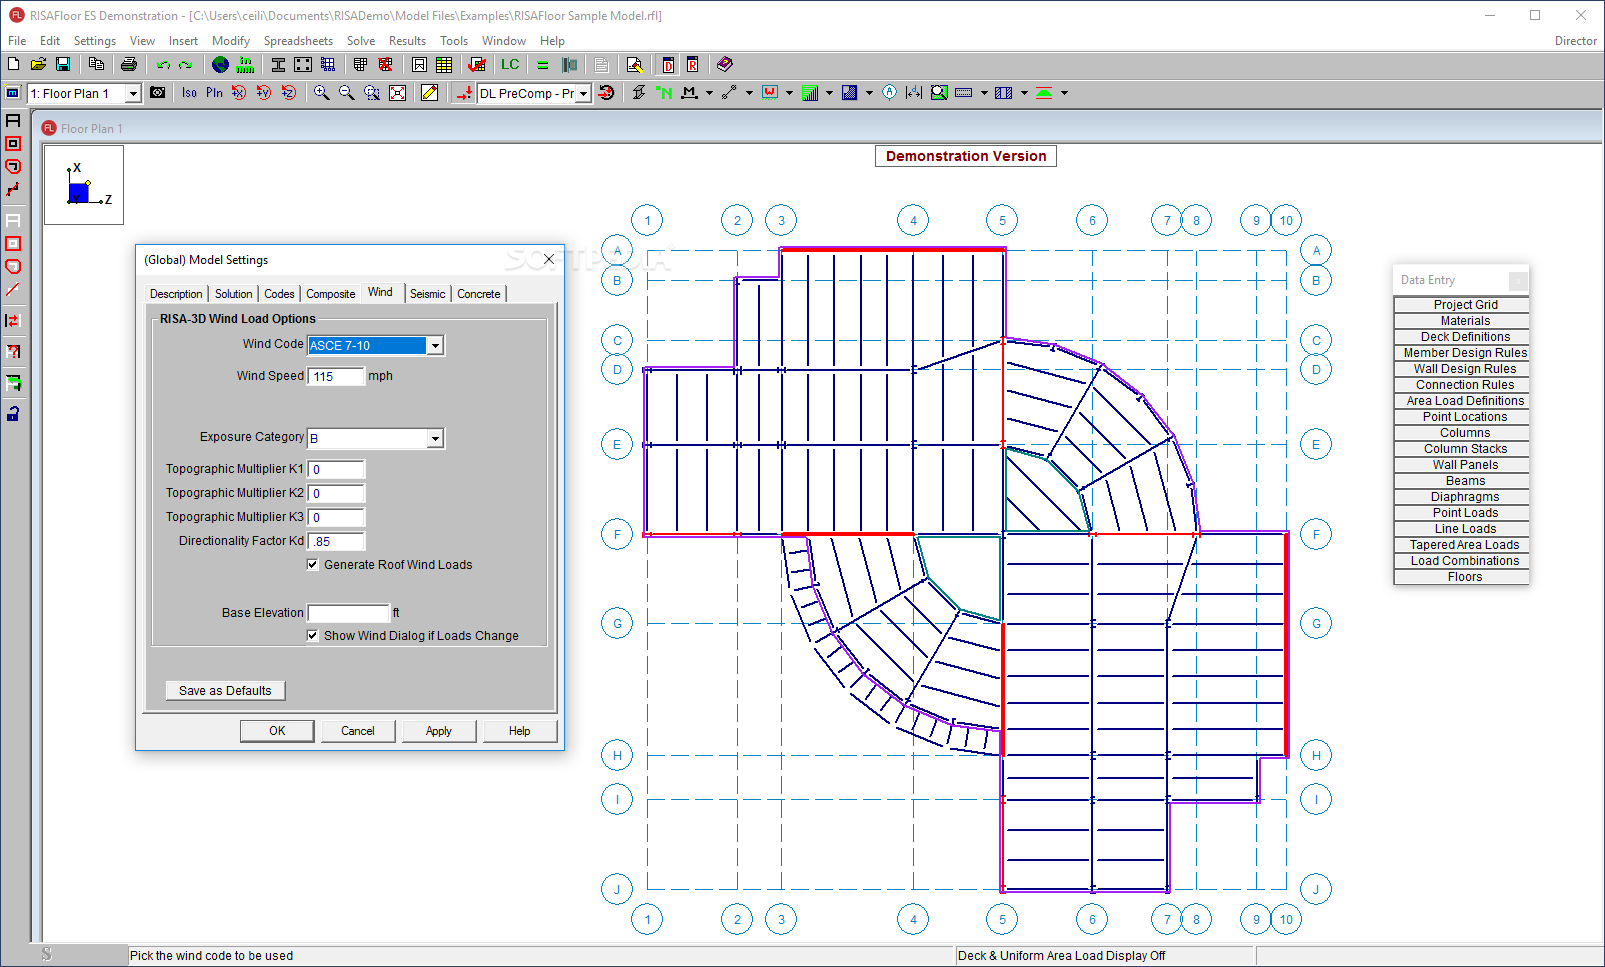Print using the printer icon
The image size is (1605, 967).
tap(129, 64)
